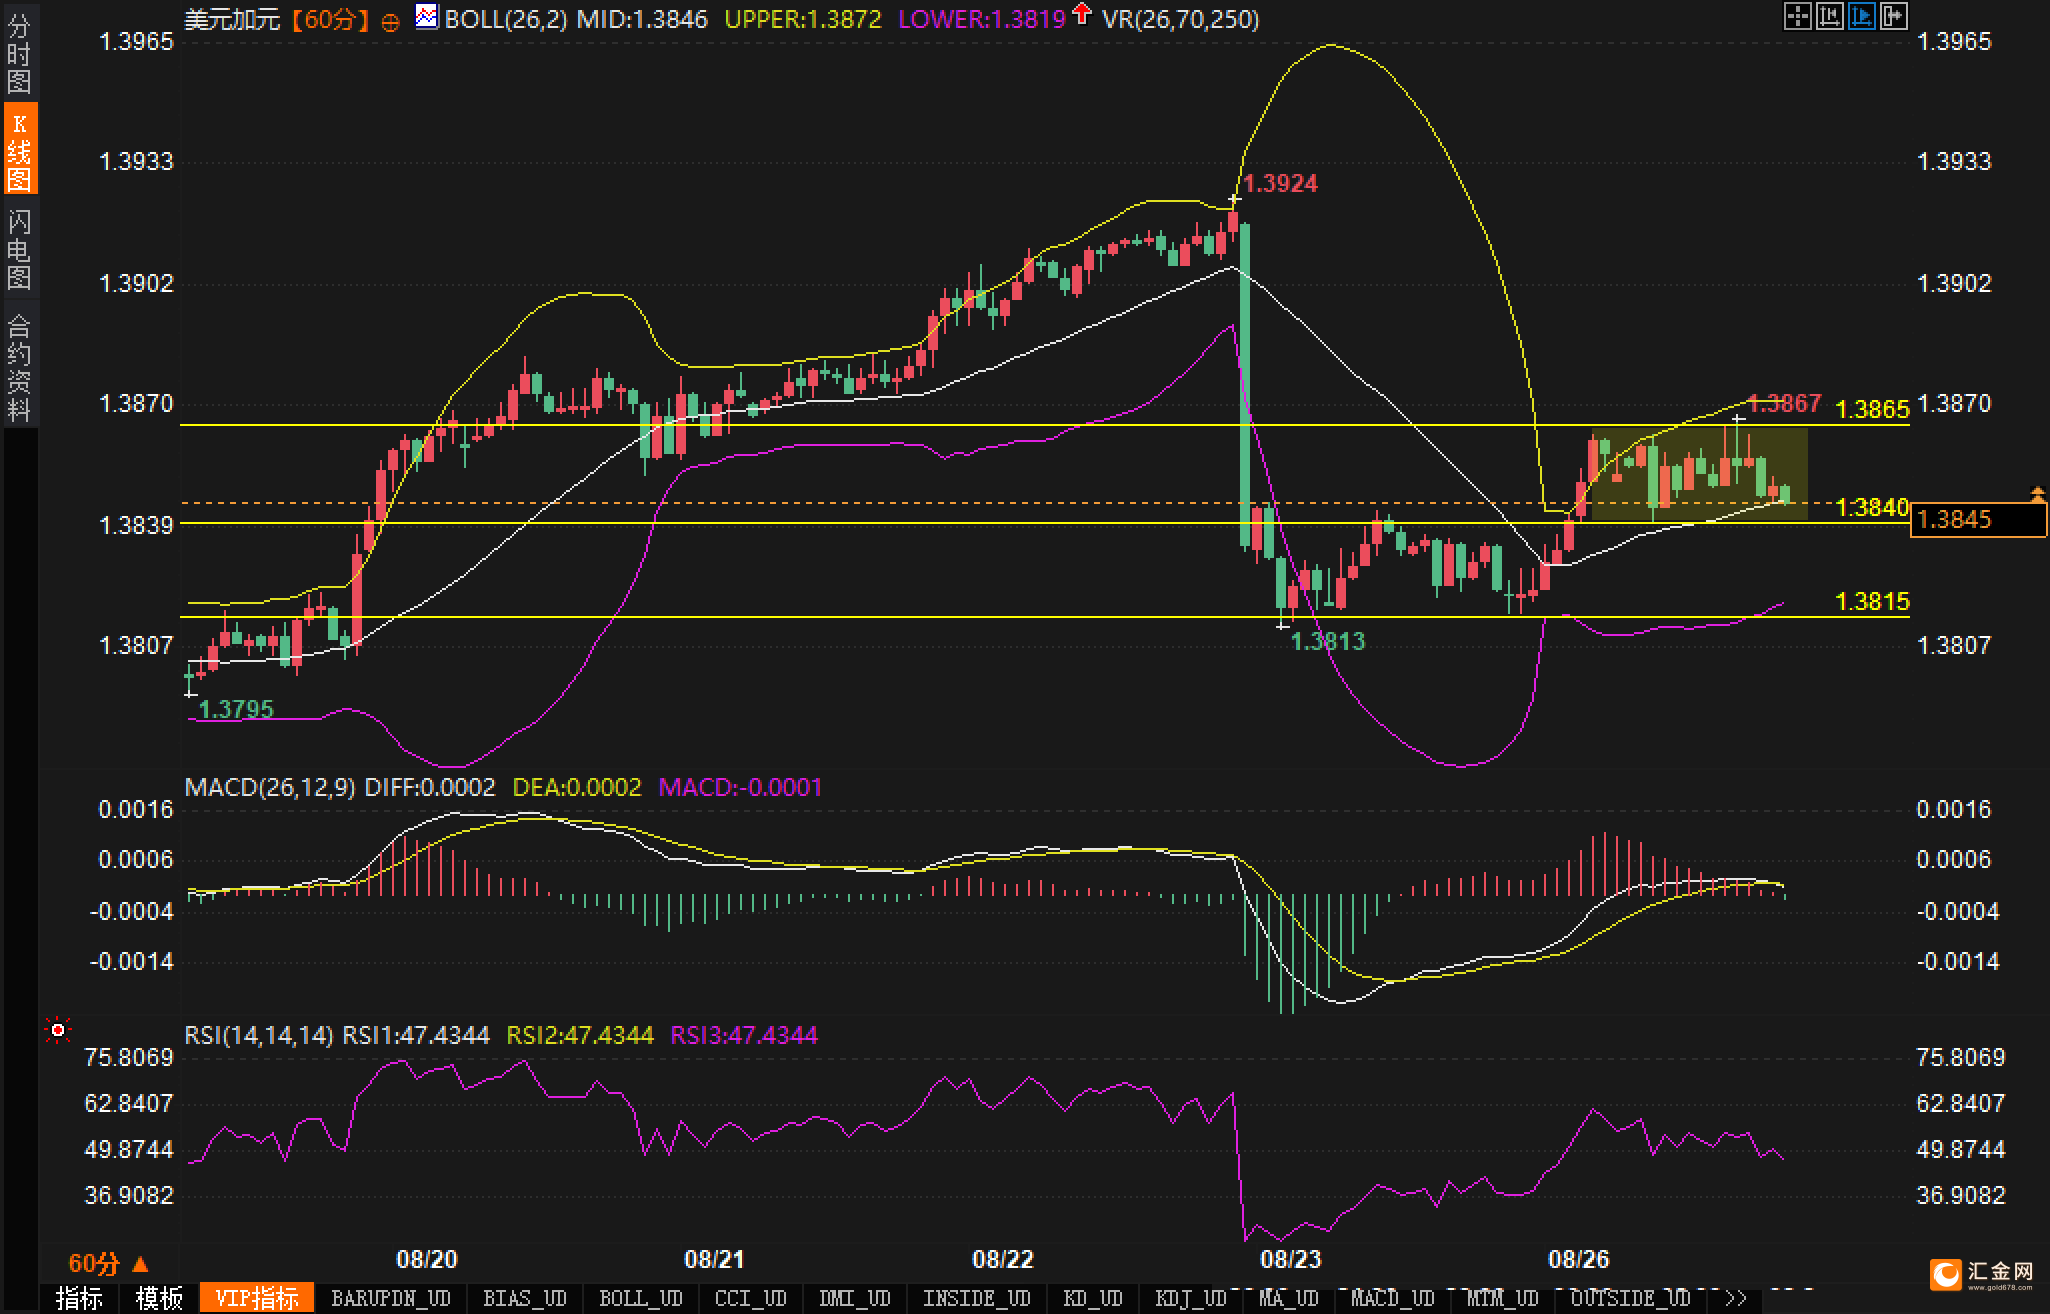Click the RSI3:47.4344 value
The height and width of the screenshot is (1314, 2050).
pos(744,1035)
